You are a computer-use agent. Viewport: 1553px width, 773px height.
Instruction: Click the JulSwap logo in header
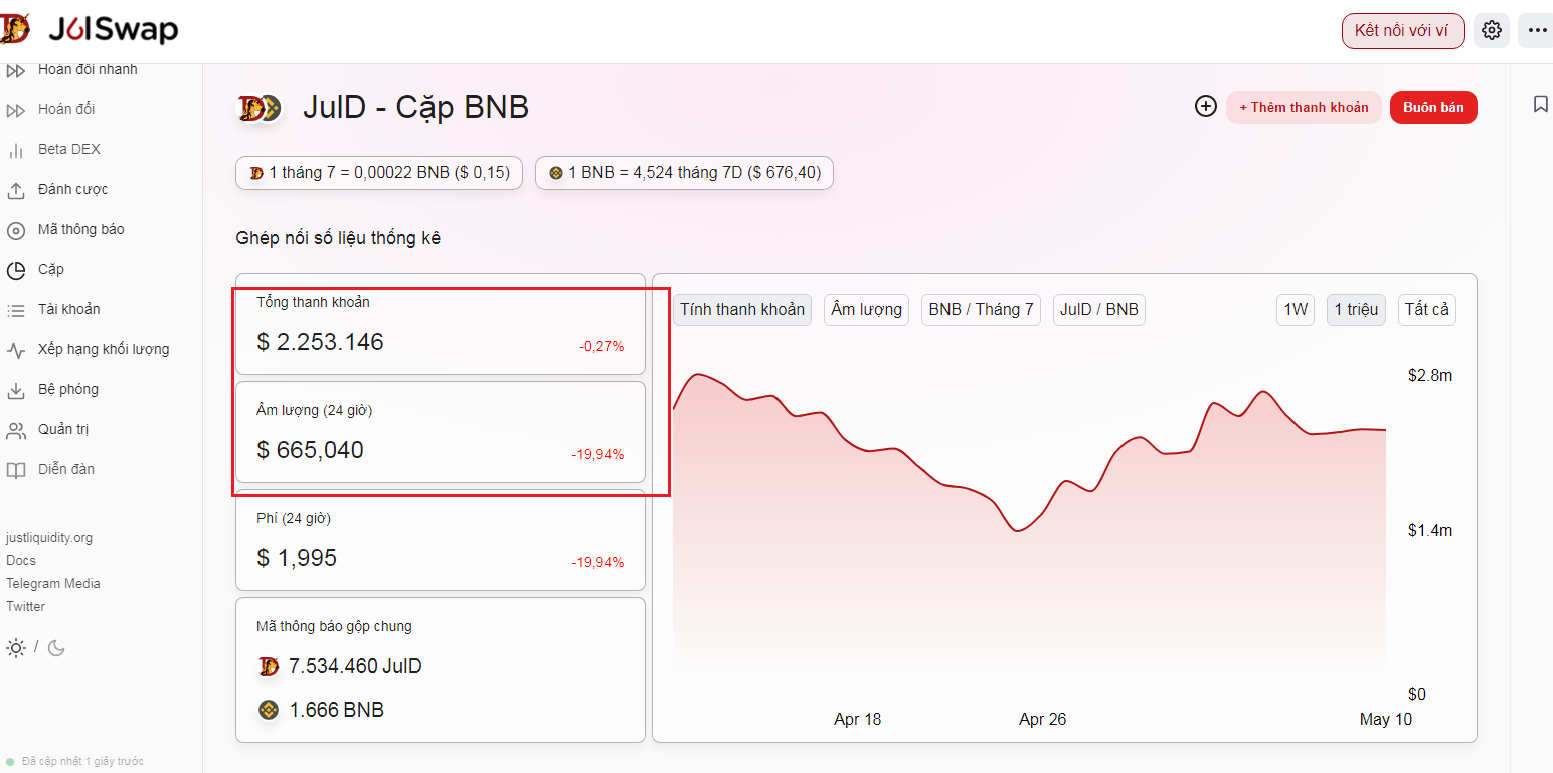pos(90,30)
